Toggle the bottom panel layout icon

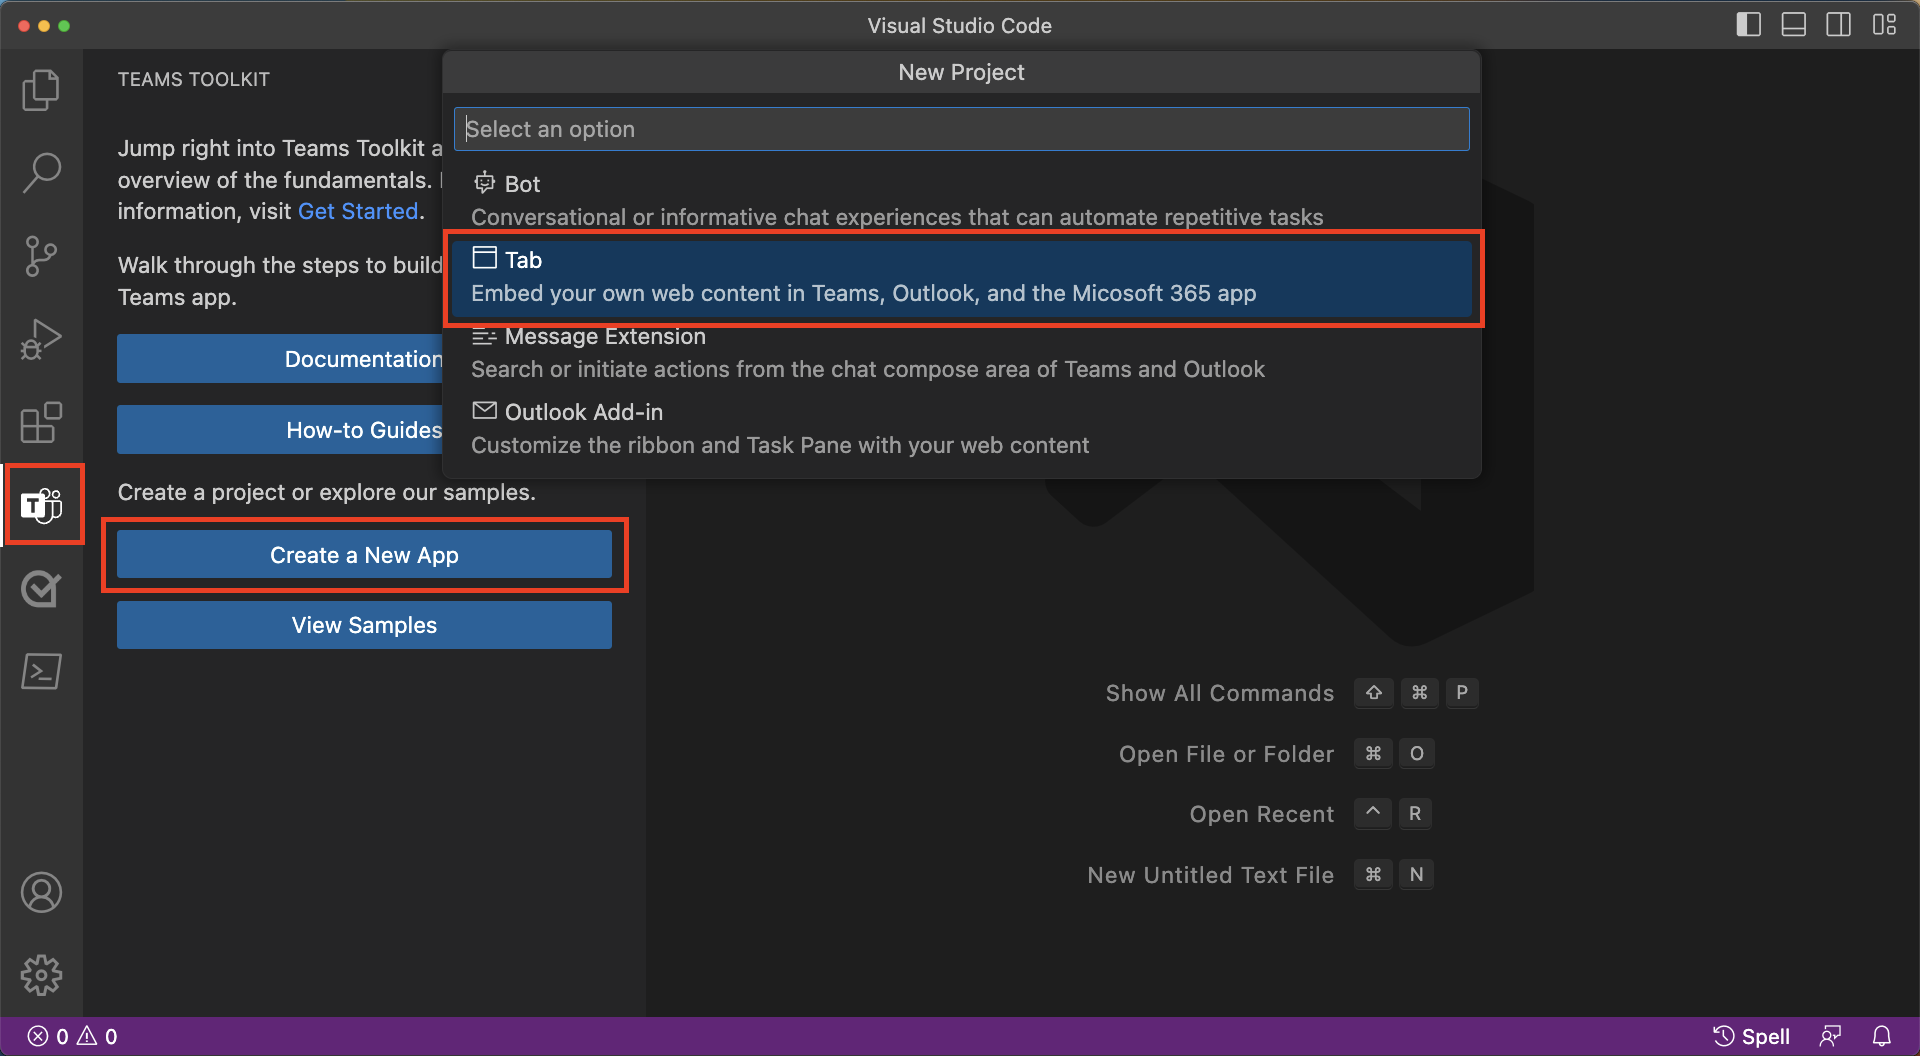[x=1794, y=25]
